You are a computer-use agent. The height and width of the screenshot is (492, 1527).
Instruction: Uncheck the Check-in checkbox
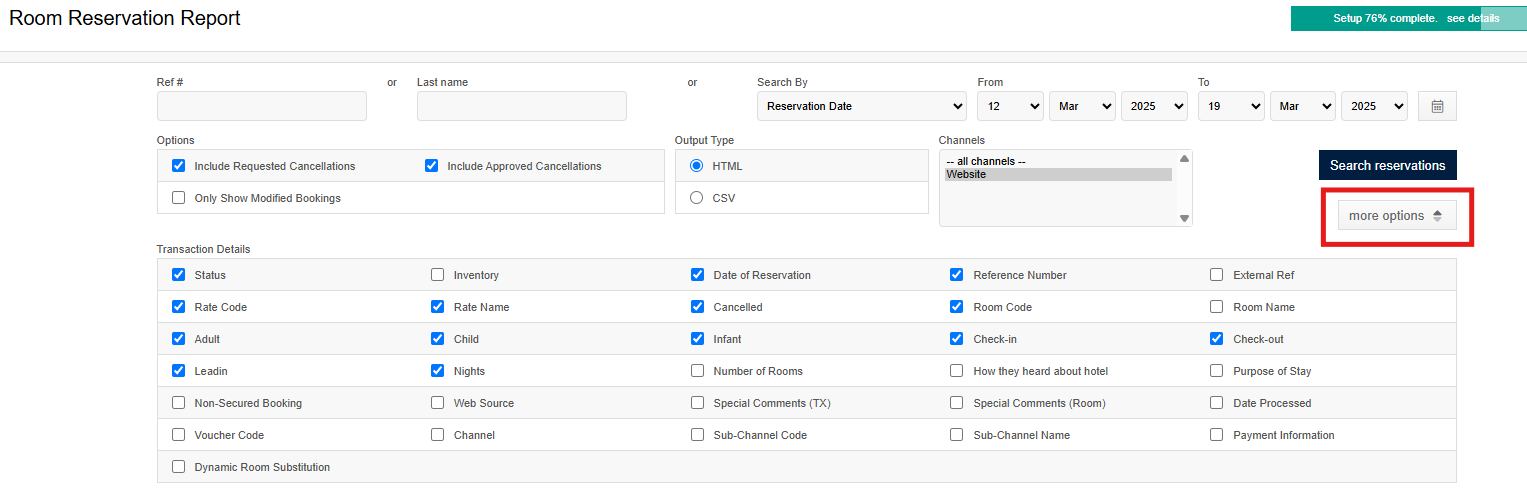point(957,339)
